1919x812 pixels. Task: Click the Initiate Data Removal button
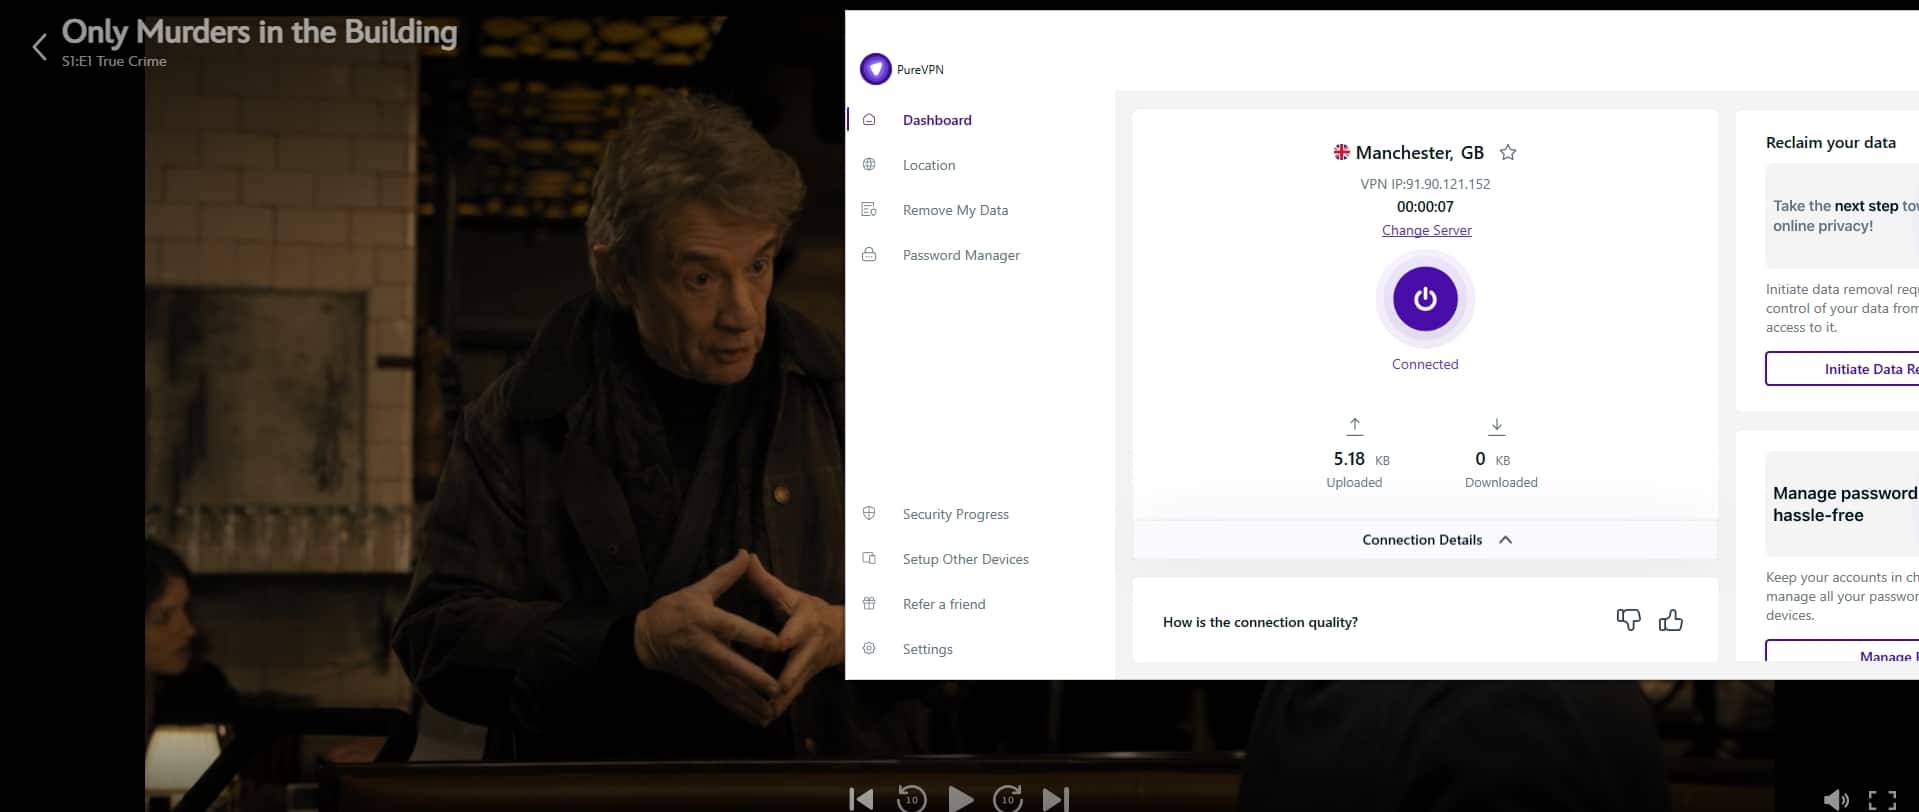pyautogui.click(x=1842, y=369)
